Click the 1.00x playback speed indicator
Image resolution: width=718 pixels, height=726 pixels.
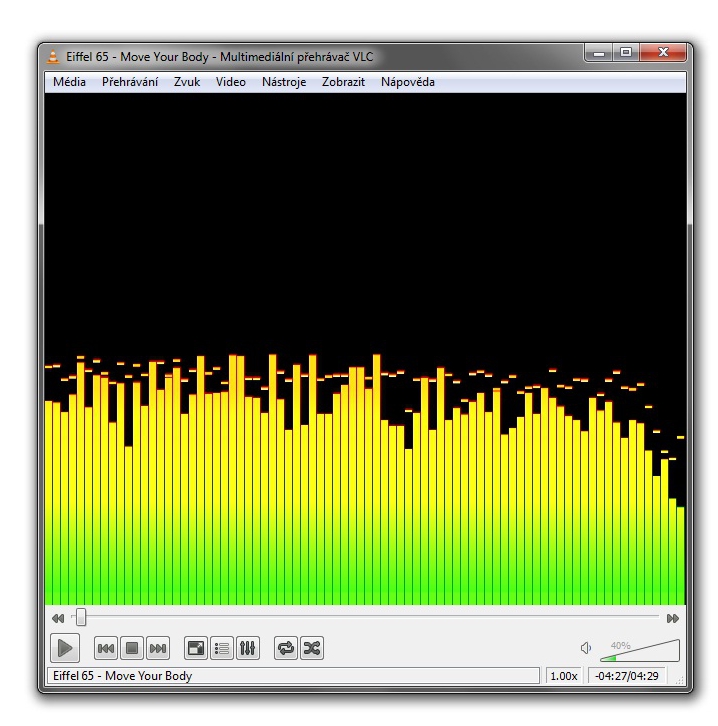coord(563,676)
